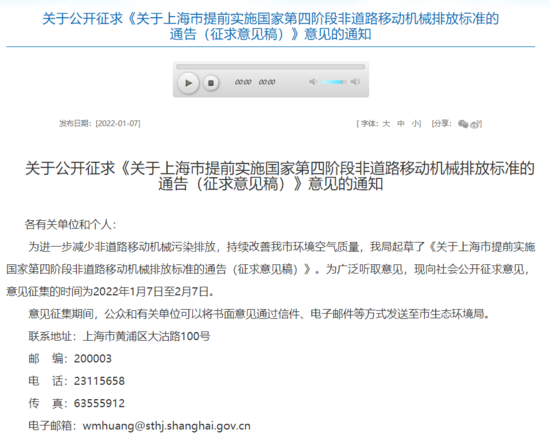Click the total duration time readout
Viewport: 550px width, 441px height.
[x=267, y=82]
